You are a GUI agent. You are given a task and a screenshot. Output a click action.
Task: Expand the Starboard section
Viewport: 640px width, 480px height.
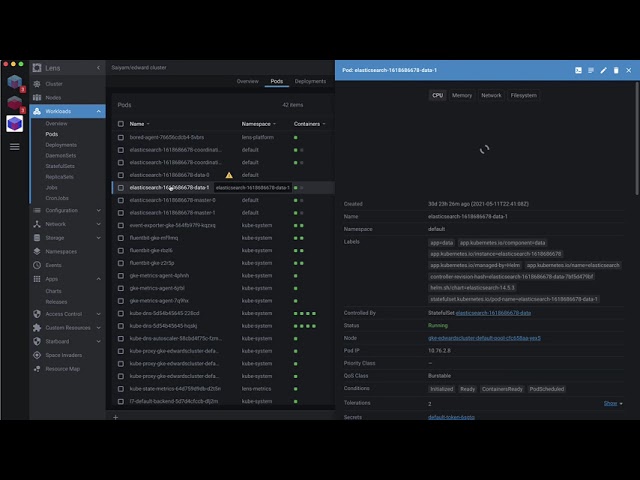98,342
